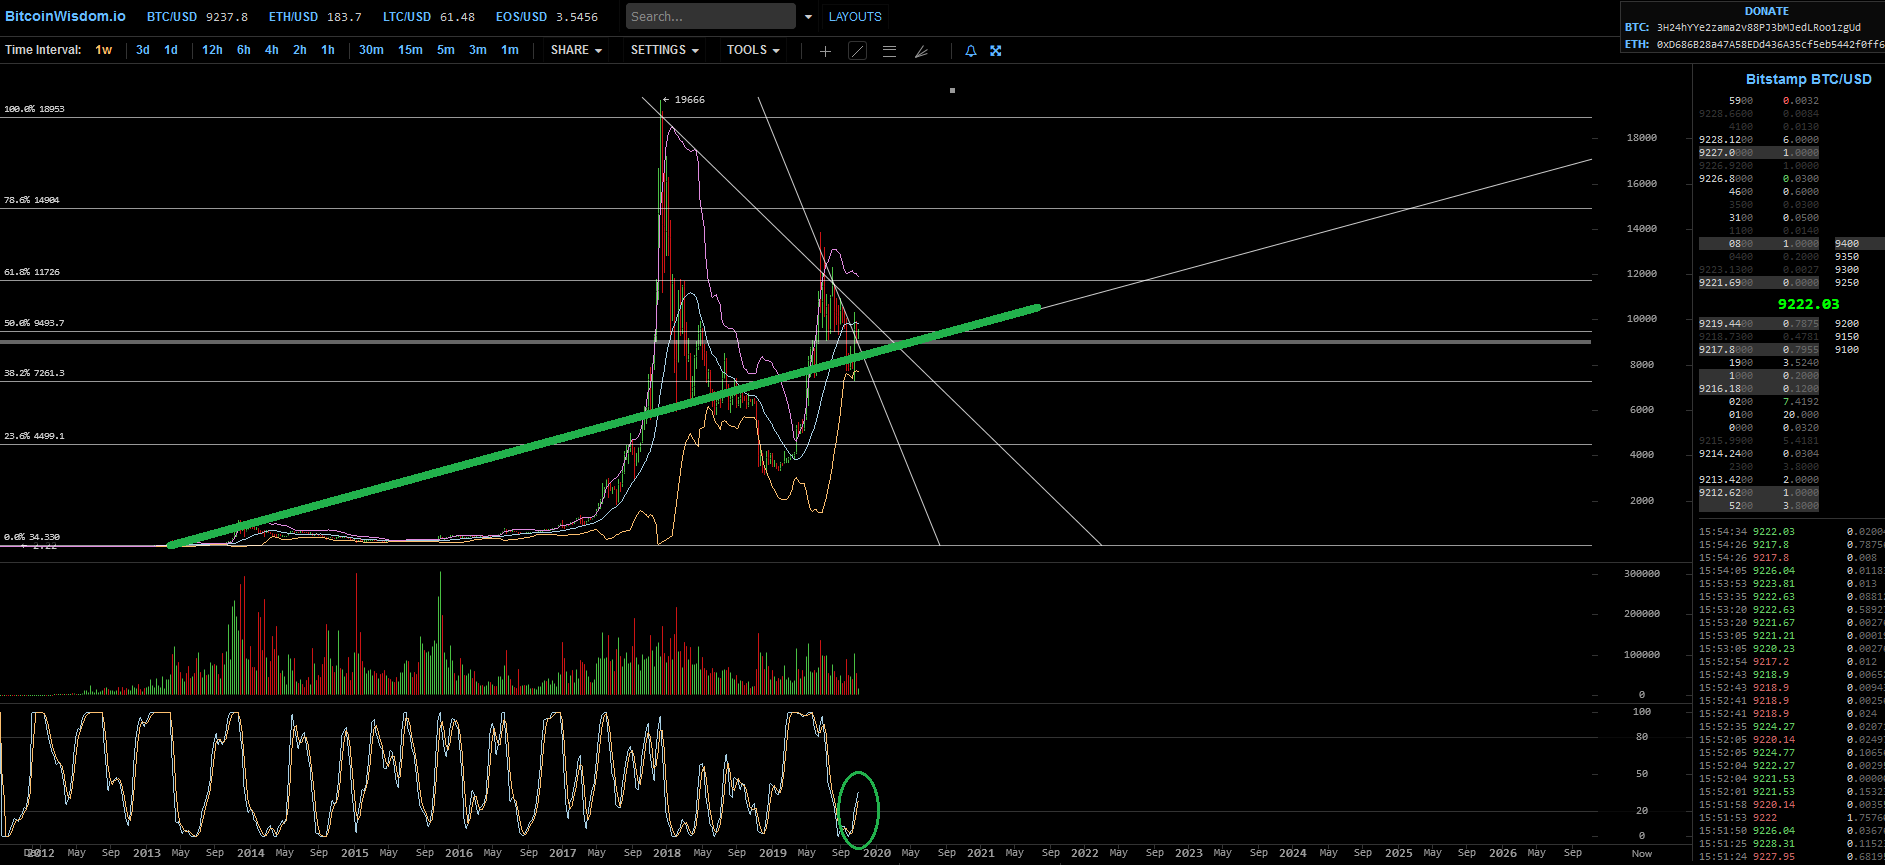Choose the 5m time interval
Viewport: 1885px width, 865px height.
point(446,50)
